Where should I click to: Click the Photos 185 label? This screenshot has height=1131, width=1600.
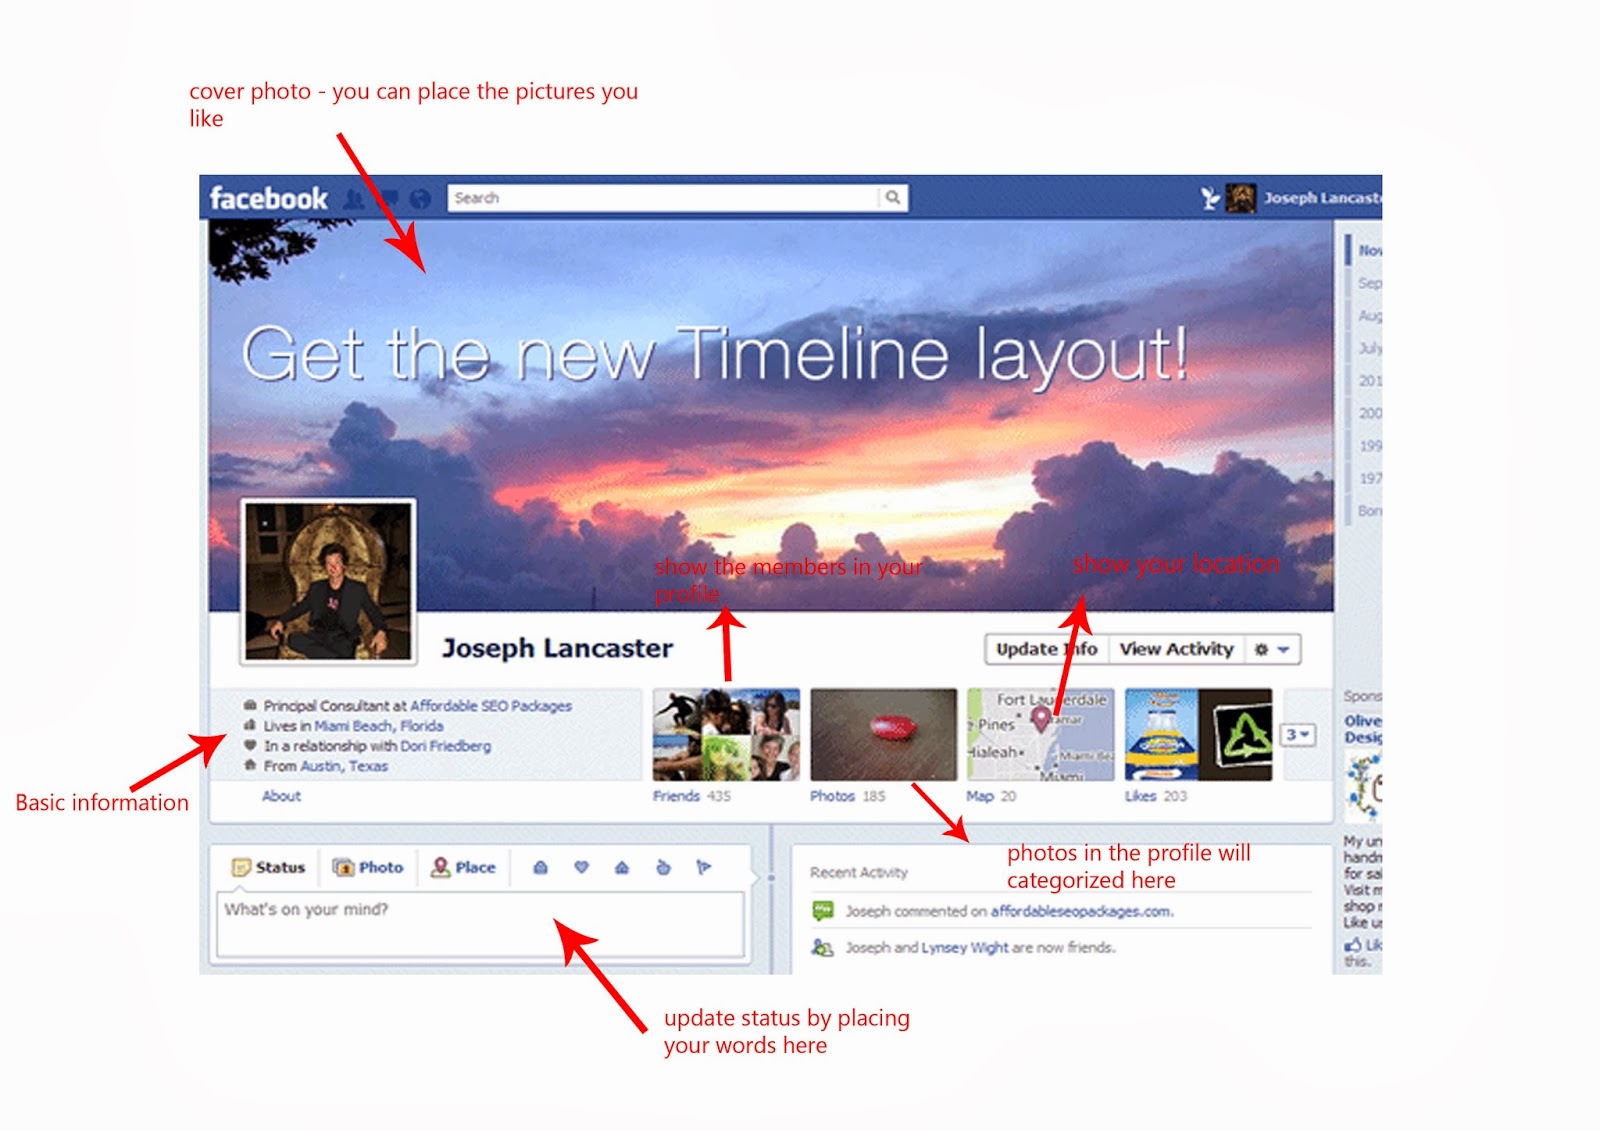click(848, 796)
